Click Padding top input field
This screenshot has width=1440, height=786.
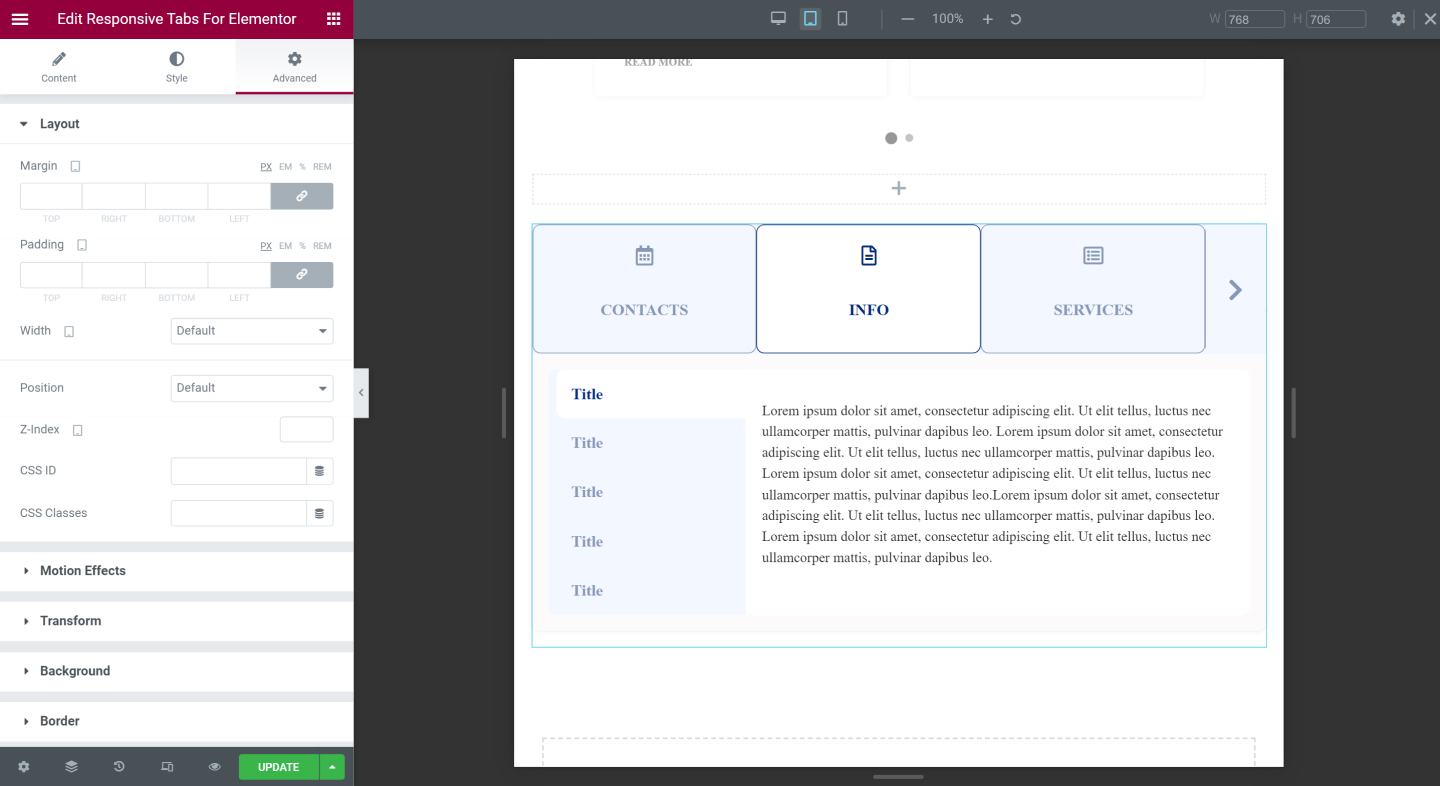(51, 275)
